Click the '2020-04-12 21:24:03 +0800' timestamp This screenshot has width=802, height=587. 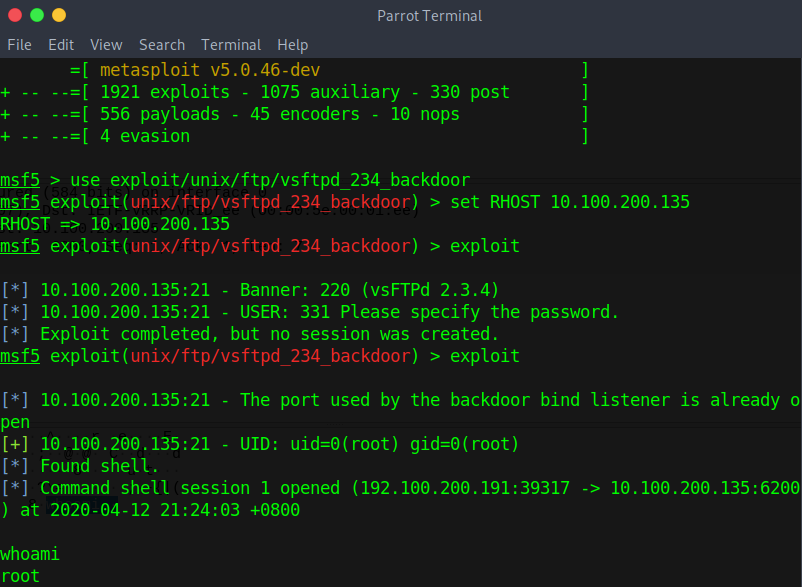click(x=175, y=510)
